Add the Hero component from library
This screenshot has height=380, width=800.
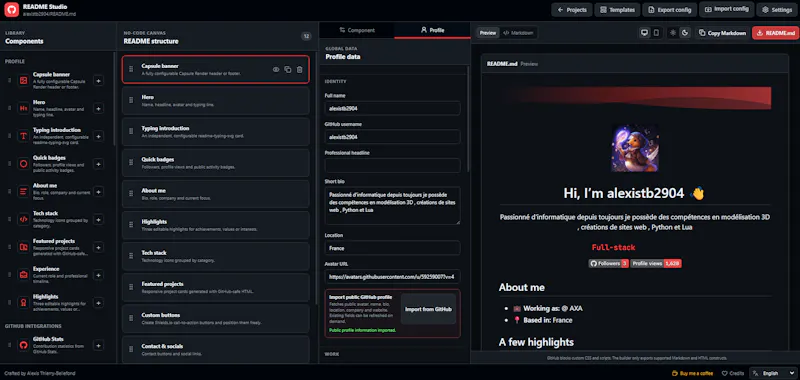coord(98,108)
